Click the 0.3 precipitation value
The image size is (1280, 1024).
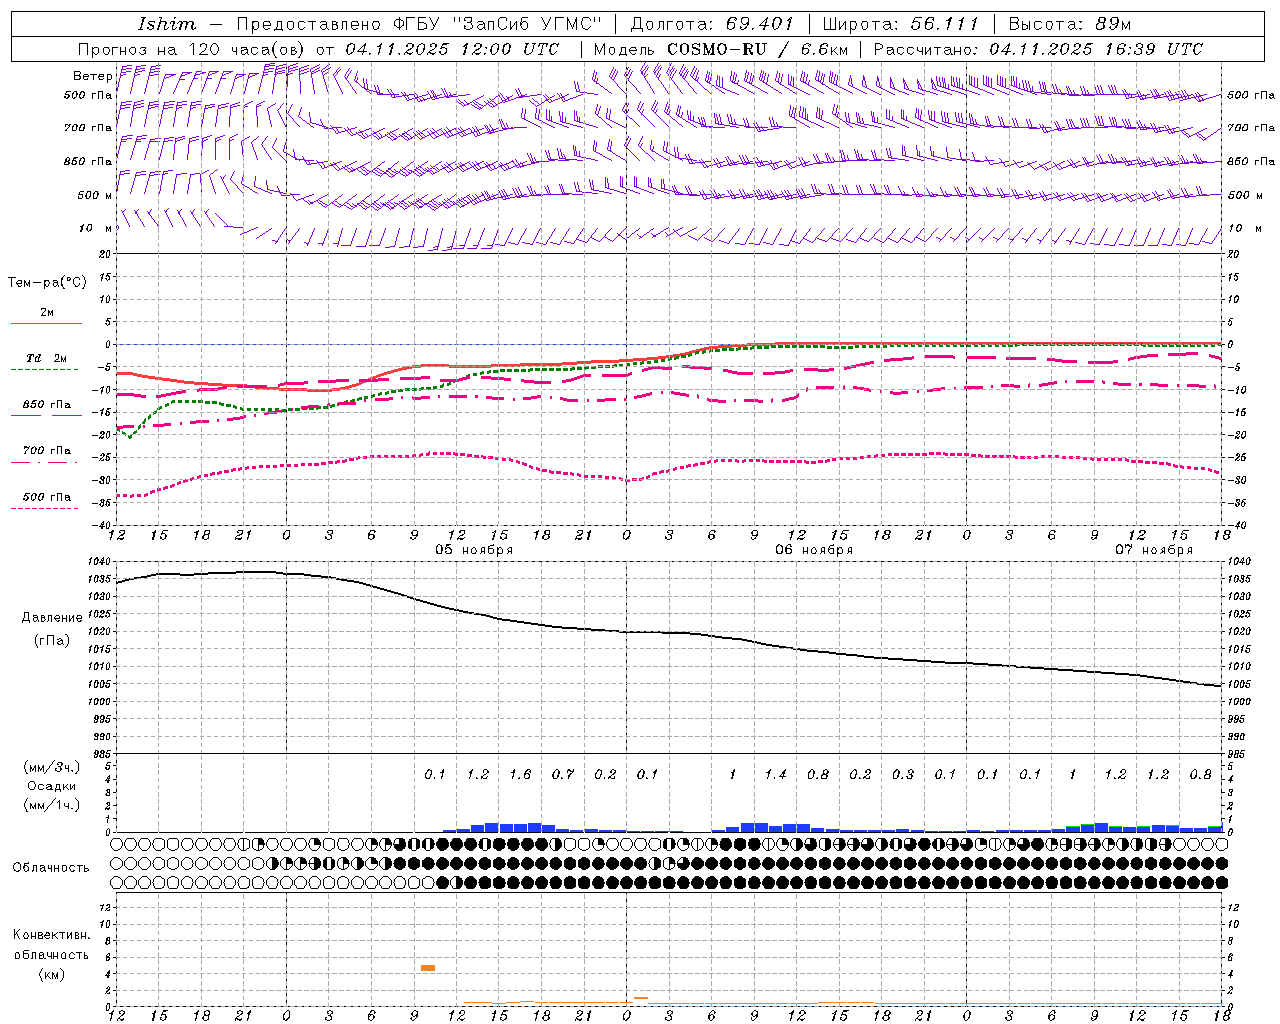coord(903,775)
